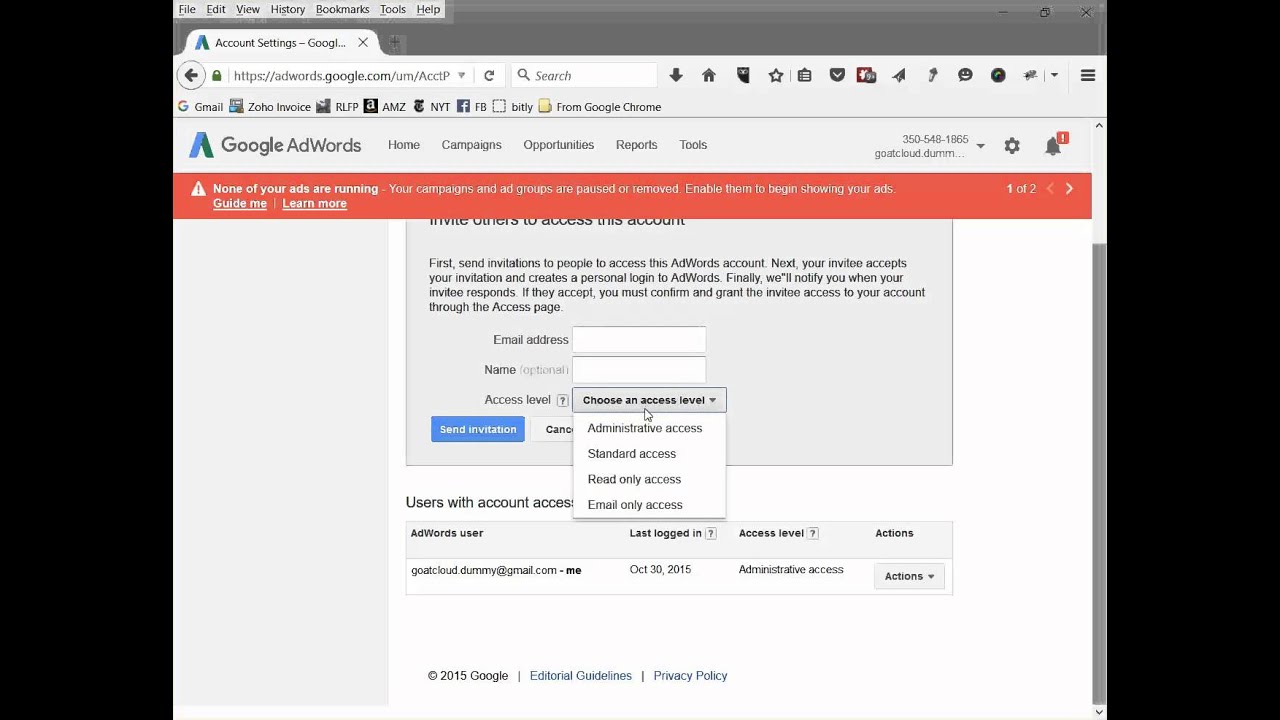1280x720 pixels.
Task: Click the Hootsuite owl toolbar icon
Action: pyautogui.click(x=743, y=75)
